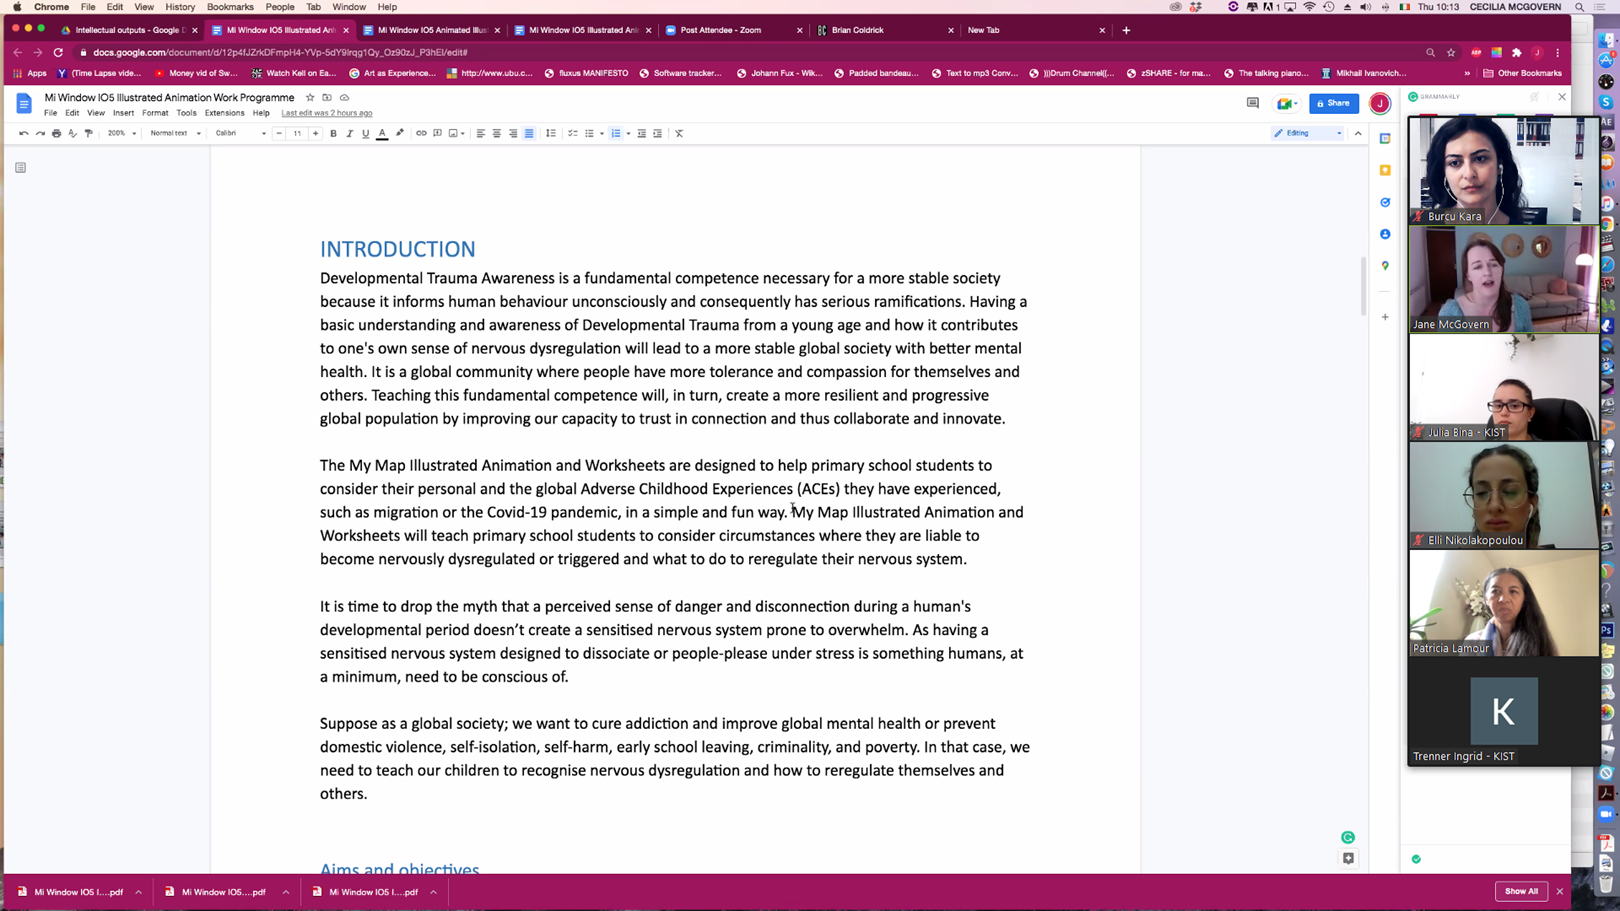Open the text color picker
1620x911 pixels.
point(382,133)
